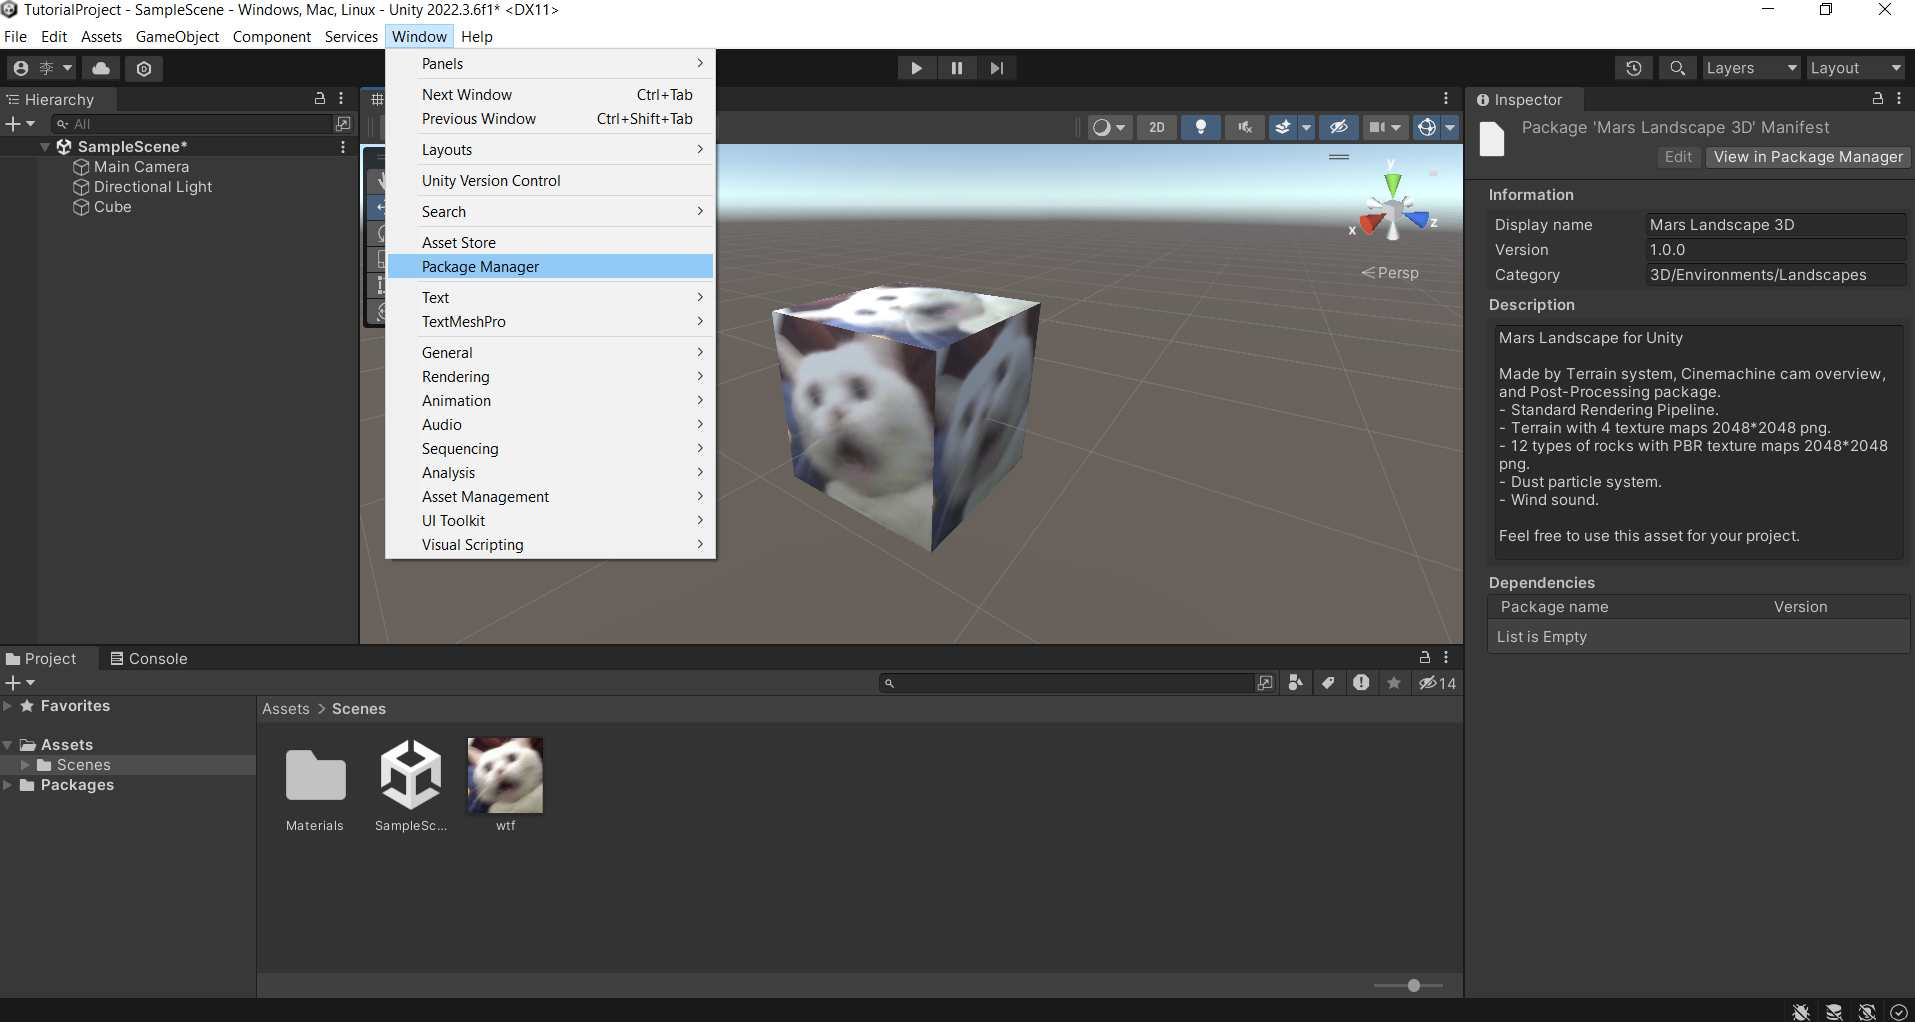Click the Project panel search field
Screen dimensions: 1915x1022
click(x=1066, y=683)
